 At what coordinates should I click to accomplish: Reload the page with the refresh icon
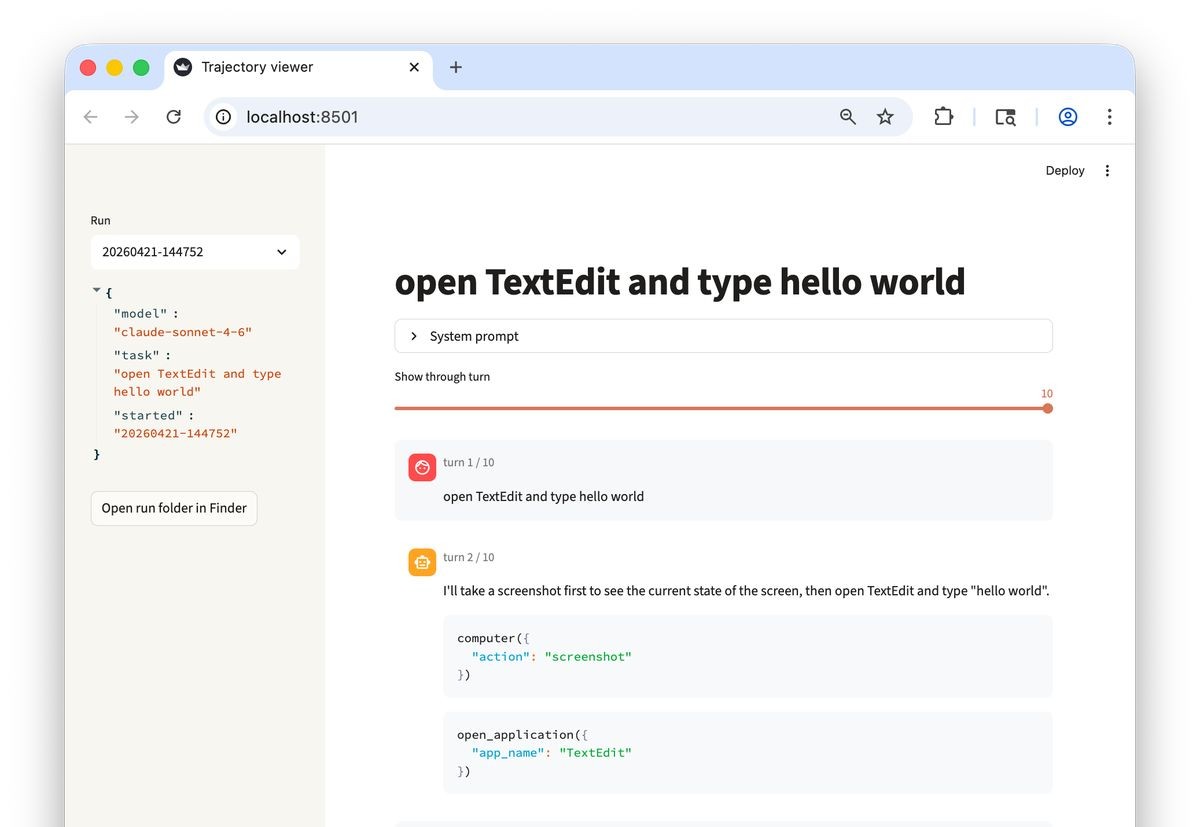coord(174,117)
